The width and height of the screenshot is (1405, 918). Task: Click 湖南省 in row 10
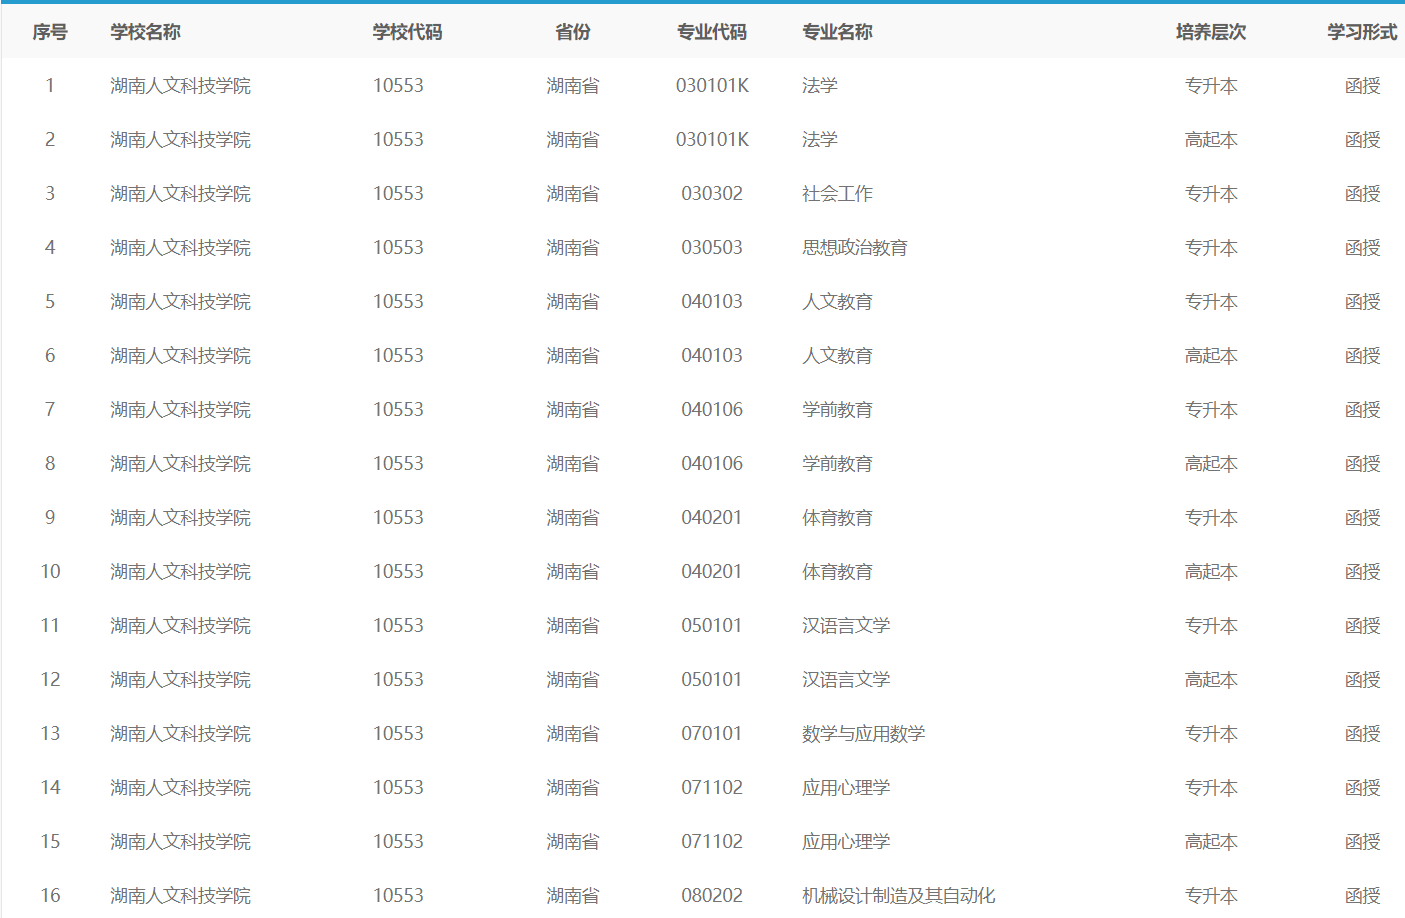(573, 572)
